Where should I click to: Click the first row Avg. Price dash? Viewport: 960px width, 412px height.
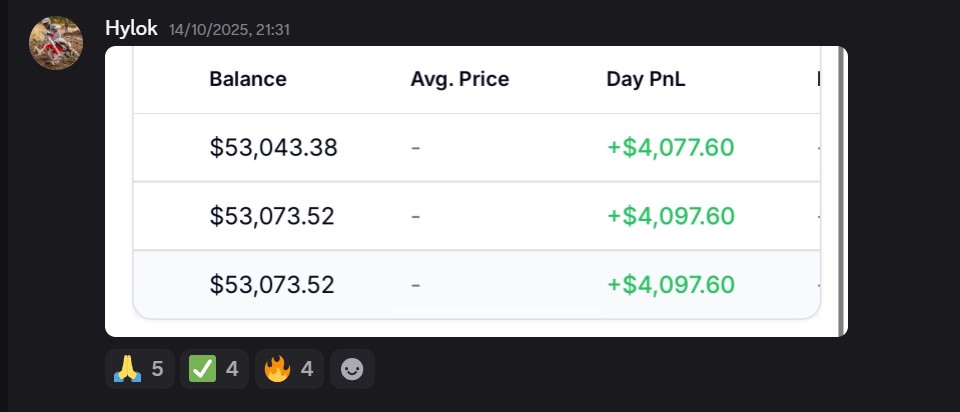[x=415, y=148]
